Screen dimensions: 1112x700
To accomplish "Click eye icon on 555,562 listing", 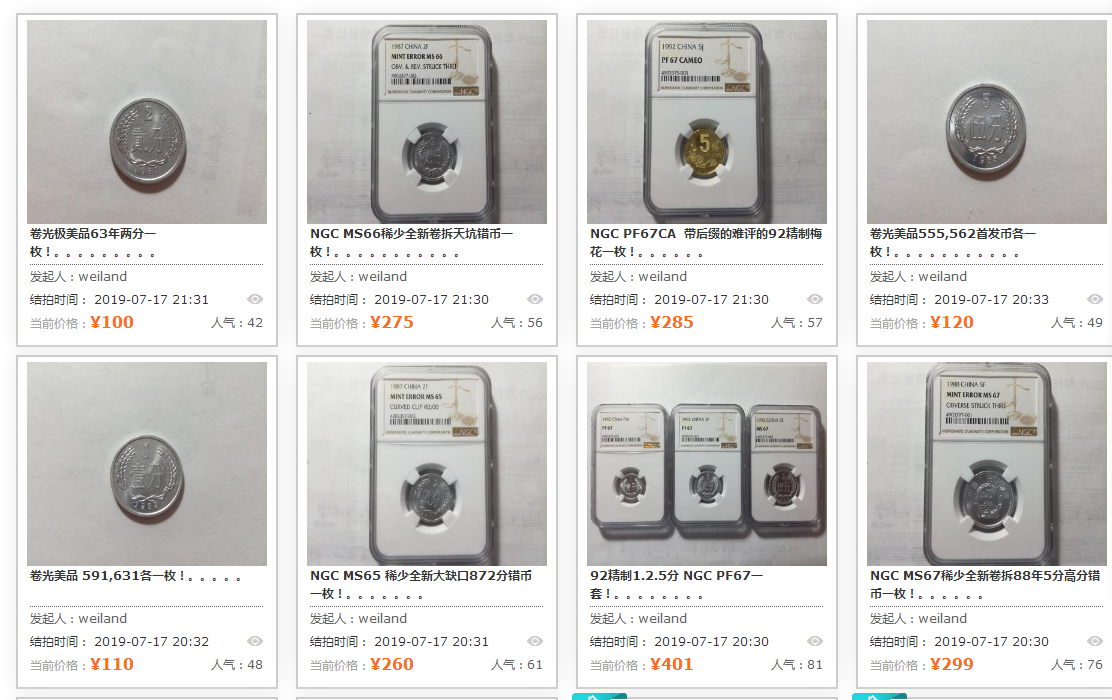I will pyautogui.click(x=1095, y=299).
